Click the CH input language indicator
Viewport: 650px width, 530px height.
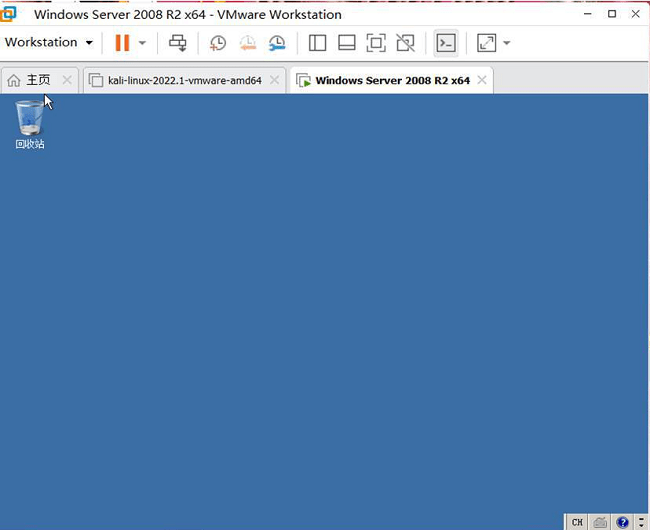(577, 522)
